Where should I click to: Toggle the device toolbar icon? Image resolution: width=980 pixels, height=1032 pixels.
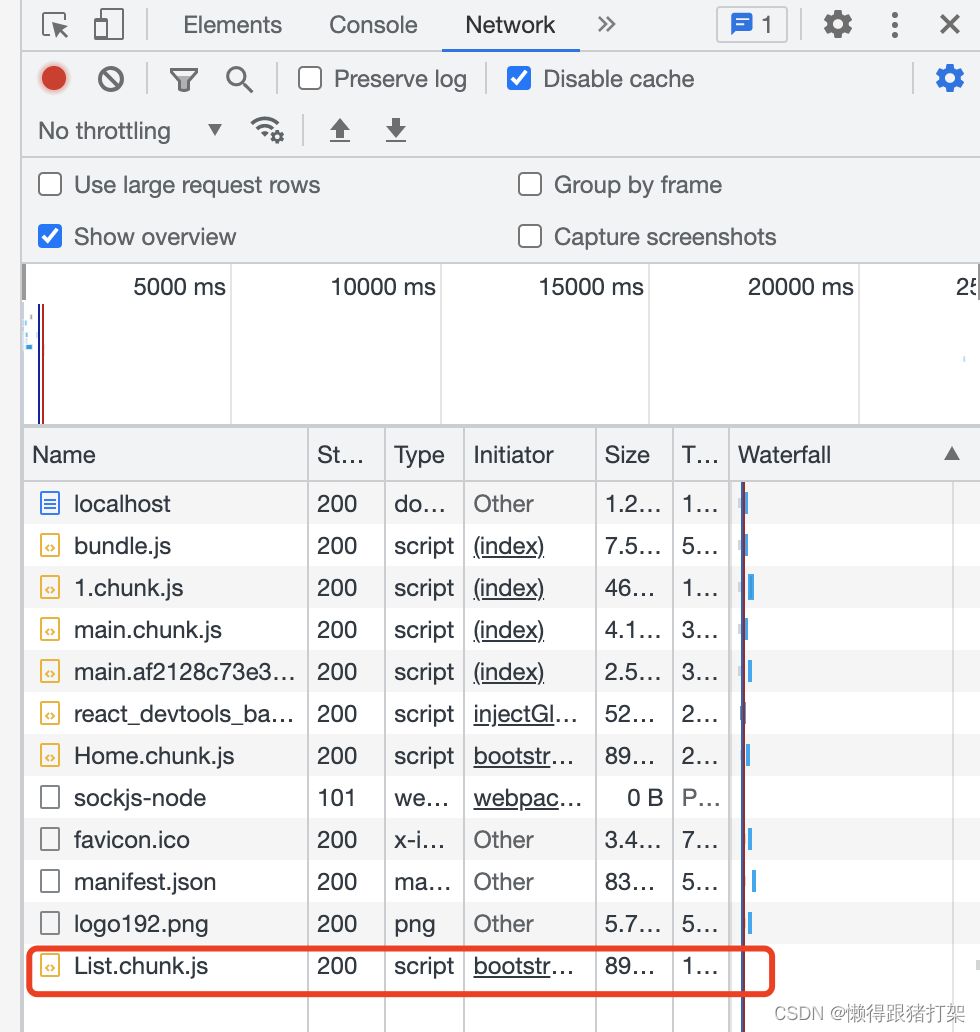[107, 25]
